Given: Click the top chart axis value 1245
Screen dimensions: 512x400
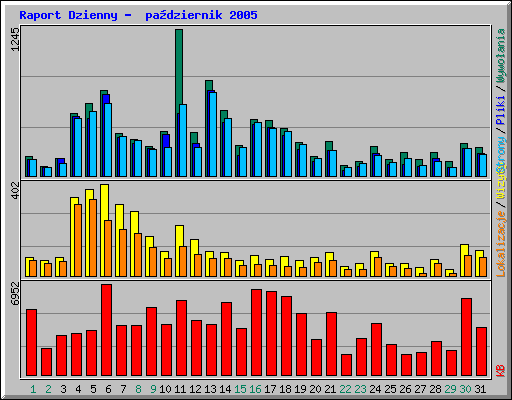Looking at the screenshot, I should pyautogui.click(x=15, y=39).
